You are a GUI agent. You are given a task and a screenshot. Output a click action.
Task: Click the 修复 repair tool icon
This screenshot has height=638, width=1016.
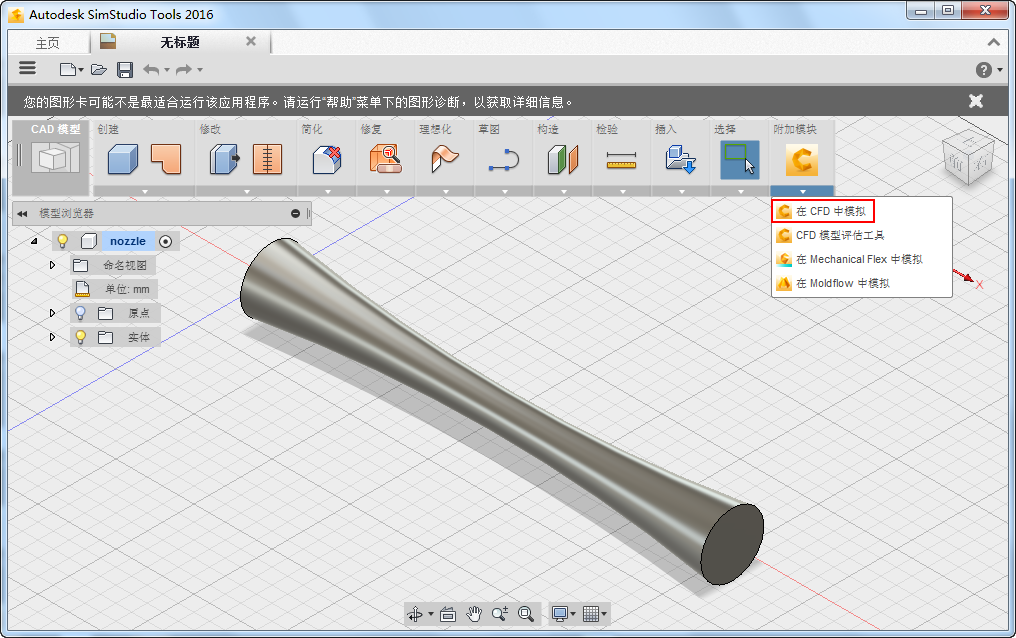[x=386, y=159]
